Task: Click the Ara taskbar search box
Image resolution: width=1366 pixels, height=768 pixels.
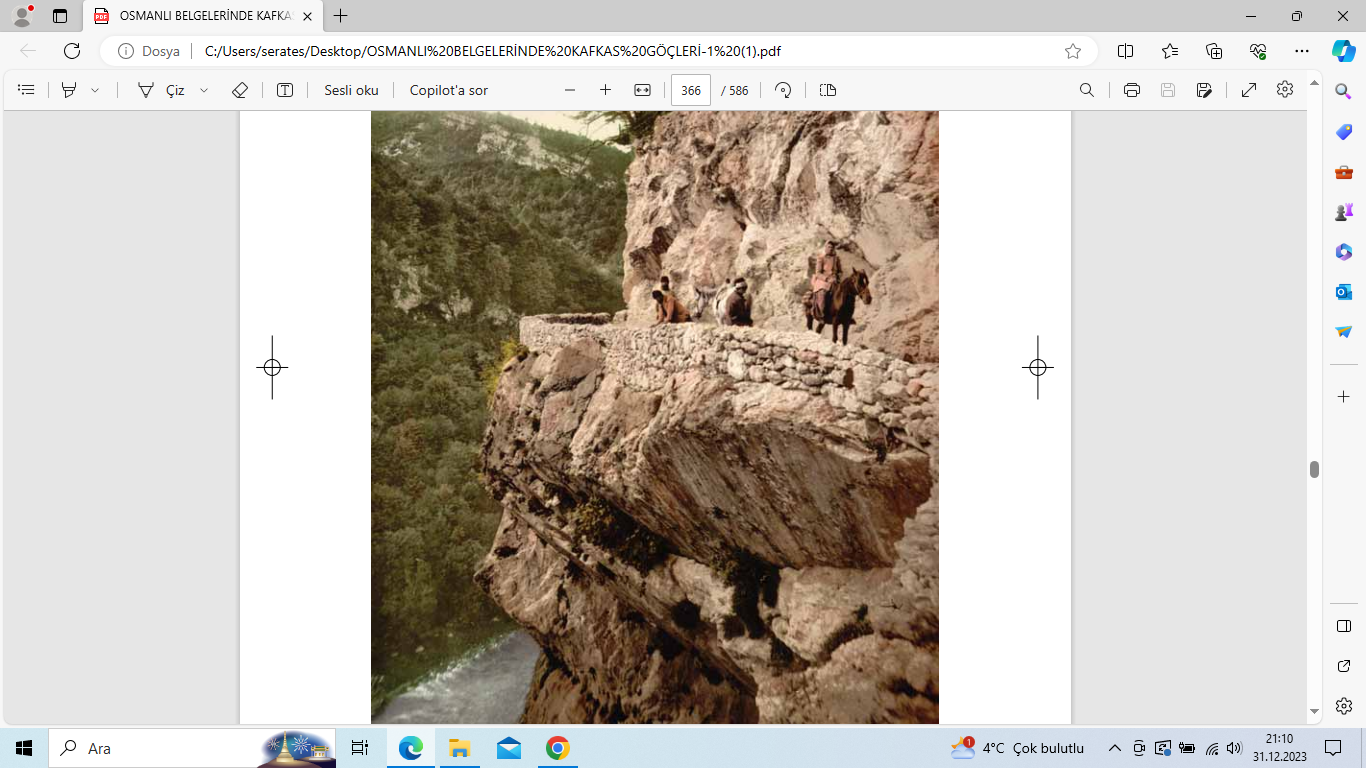Action: coord(192,748)
